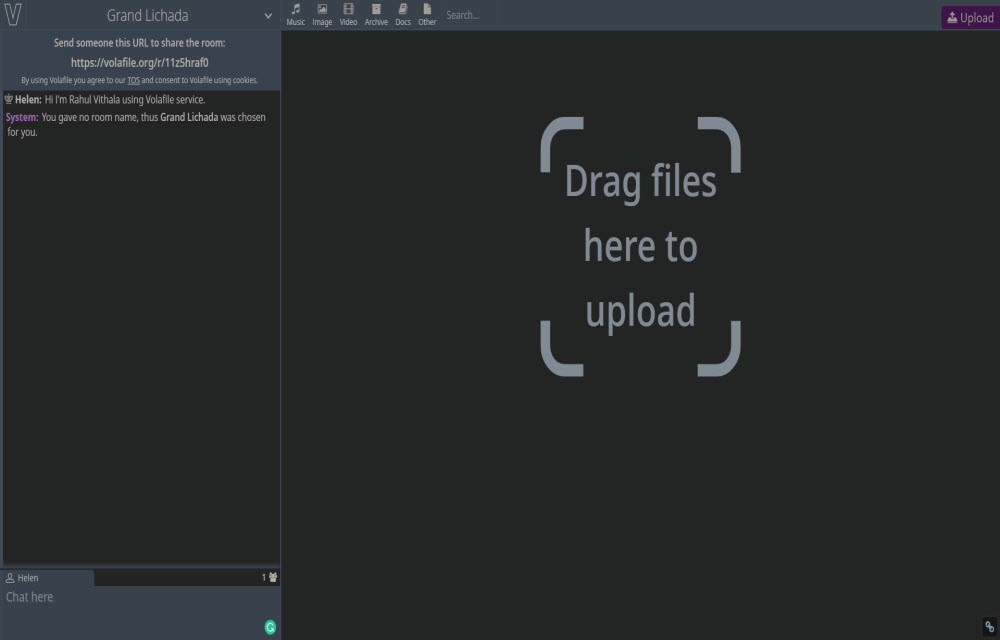Filter files by Music
The width and height of the screenshot is (1000, 640).
(x=295, y=15)
